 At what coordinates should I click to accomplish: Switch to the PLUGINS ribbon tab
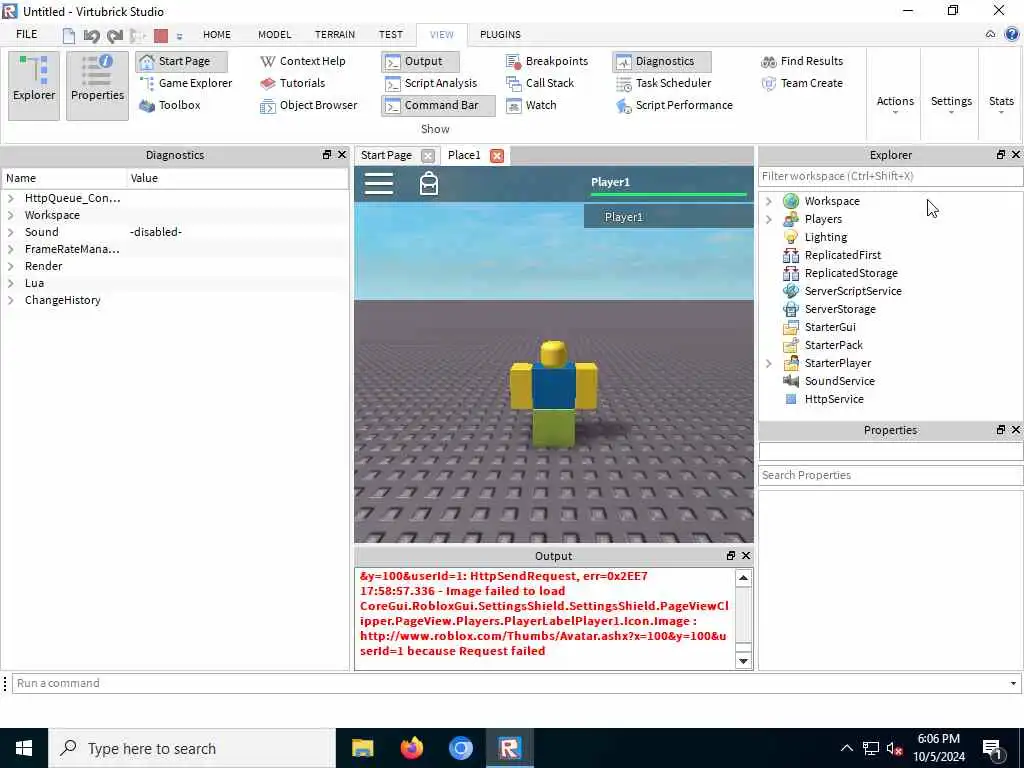(x=500, y=35)
